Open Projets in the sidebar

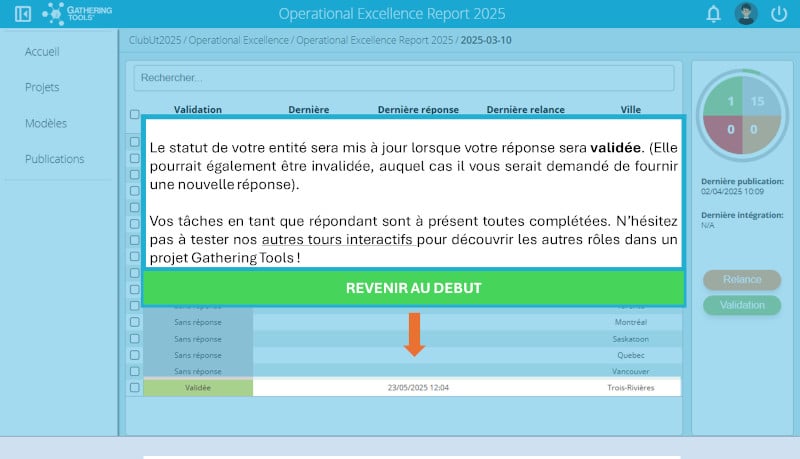coord(42,87)
